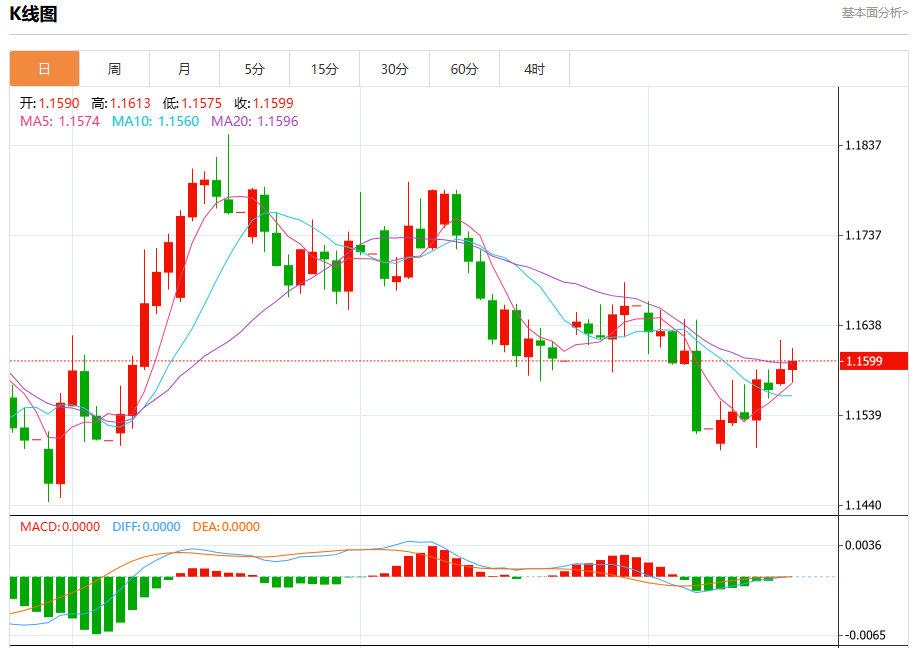Viewport: 914px width, 648px height.
Task: Click the DEA value label
Action: point(226,527)
